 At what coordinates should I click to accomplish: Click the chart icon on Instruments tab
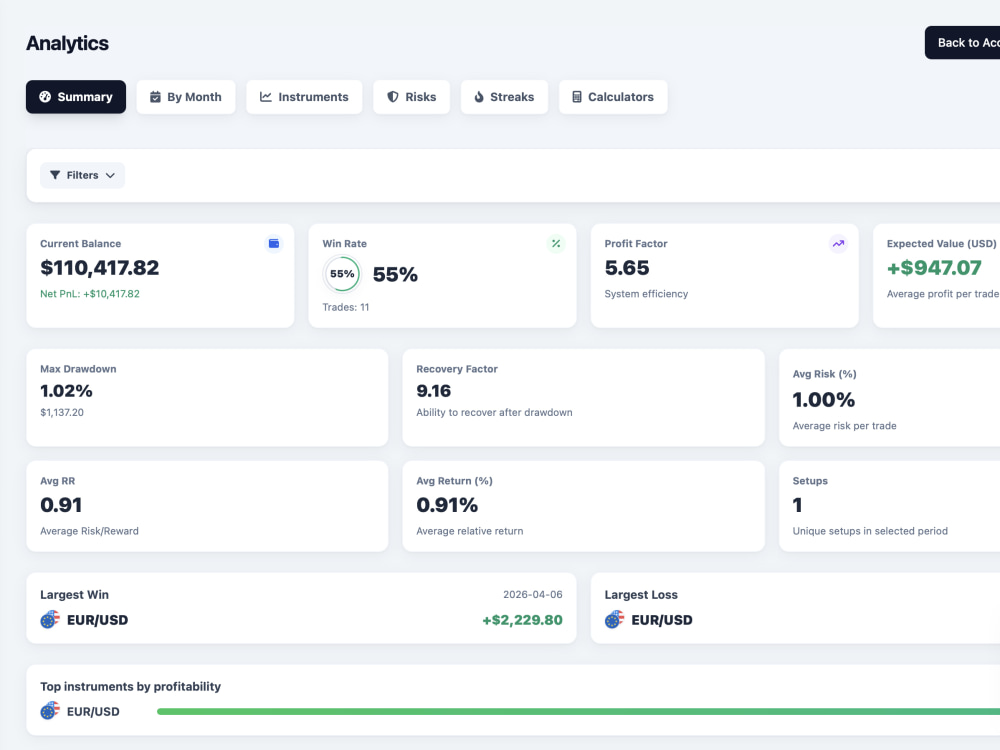[x=266, y=97]
